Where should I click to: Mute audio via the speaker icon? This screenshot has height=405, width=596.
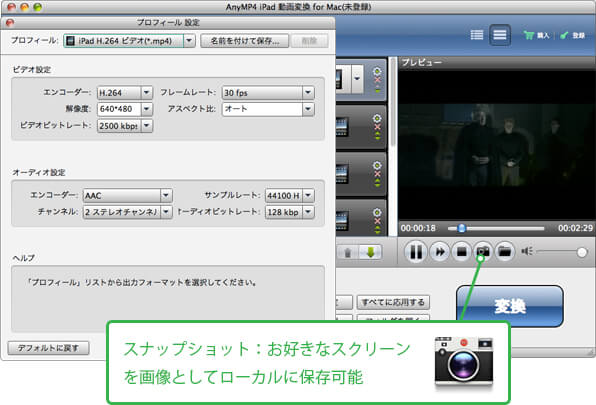(527, 251)
